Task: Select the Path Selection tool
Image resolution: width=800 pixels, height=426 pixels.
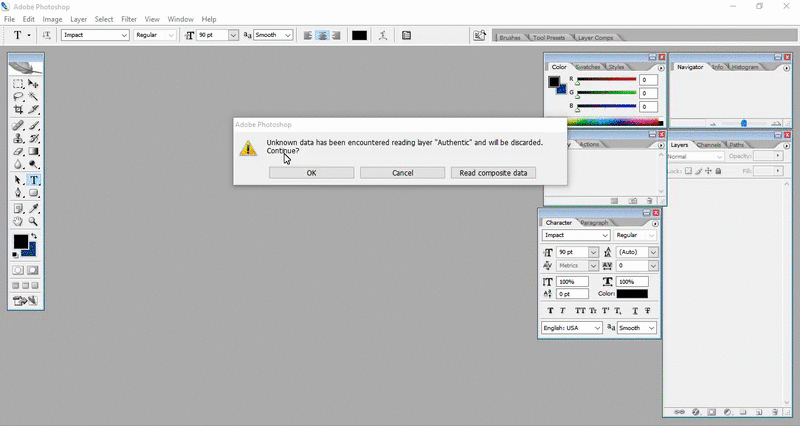Action: [x=18, y=180]
